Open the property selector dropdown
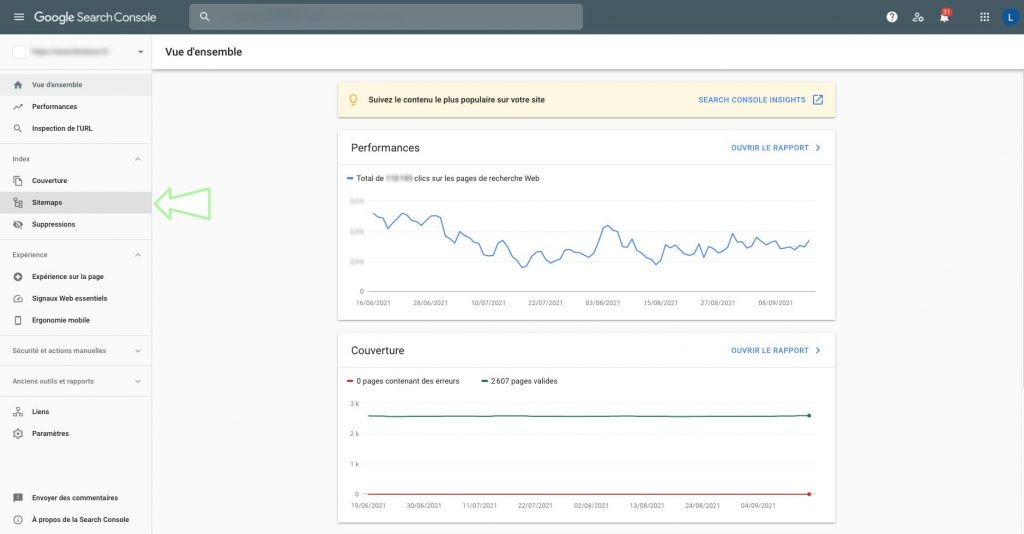 click(x=140, y=52)
